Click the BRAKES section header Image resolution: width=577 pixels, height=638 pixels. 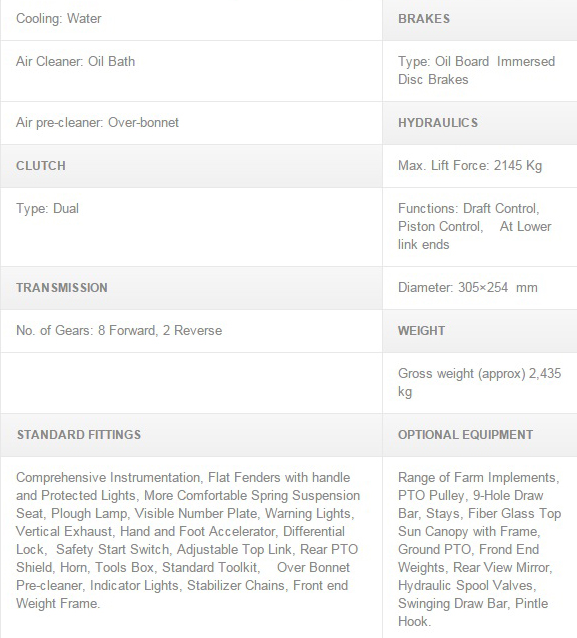click(x=480, y=19)
